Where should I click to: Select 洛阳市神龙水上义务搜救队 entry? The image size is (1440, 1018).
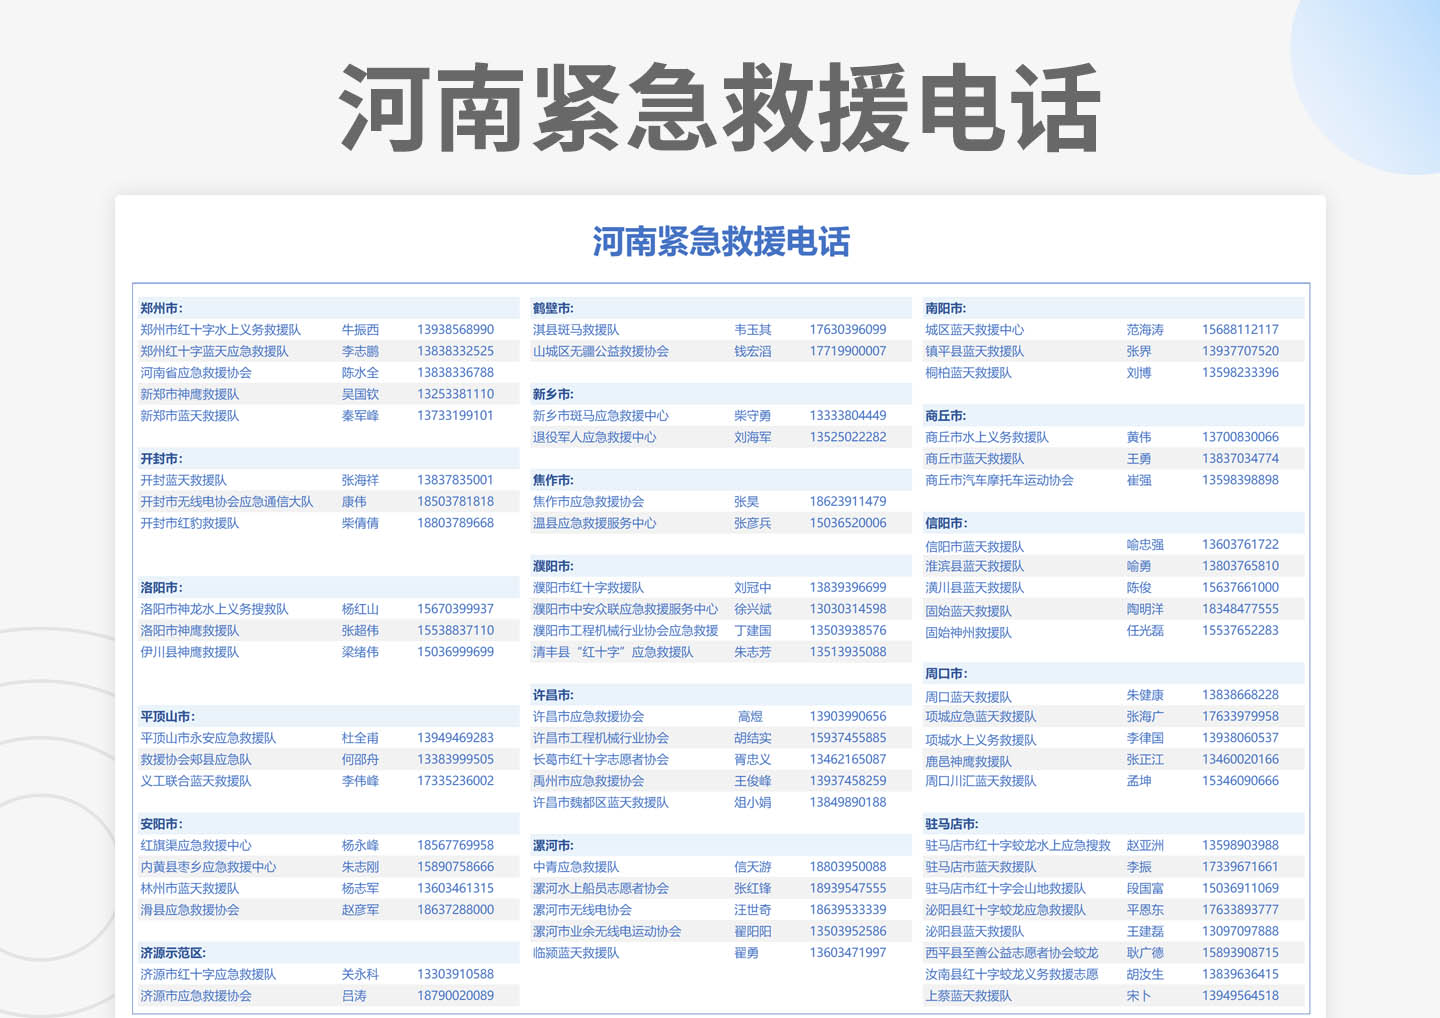click(x=212, y=608)
